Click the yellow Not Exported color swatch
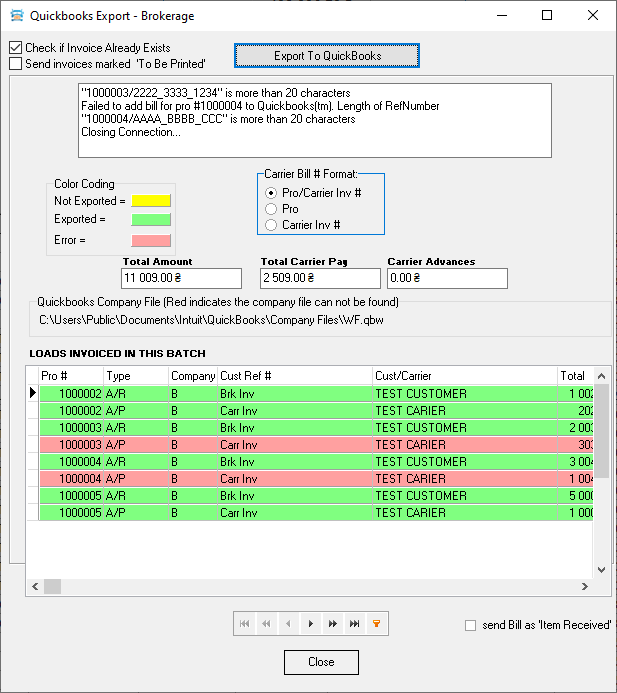617x693 pixels. pos(151,201)
